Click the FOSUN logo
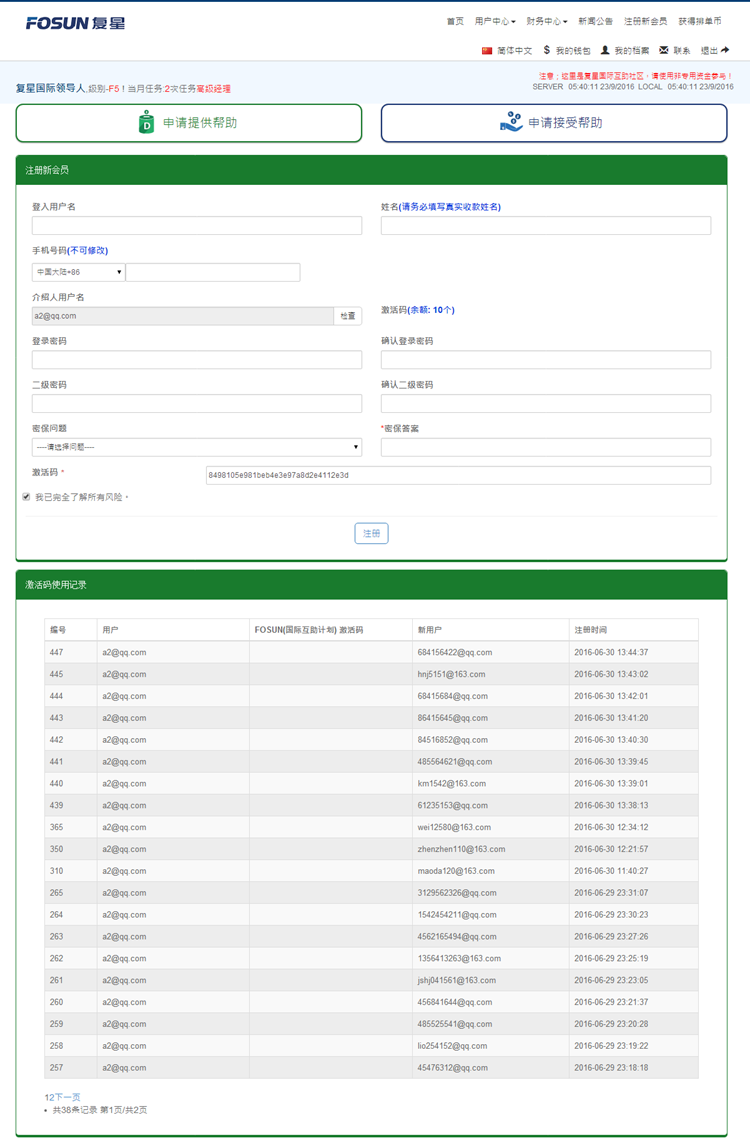Image resolution: width=750 pixels, height=1143 pixels. 75,23
